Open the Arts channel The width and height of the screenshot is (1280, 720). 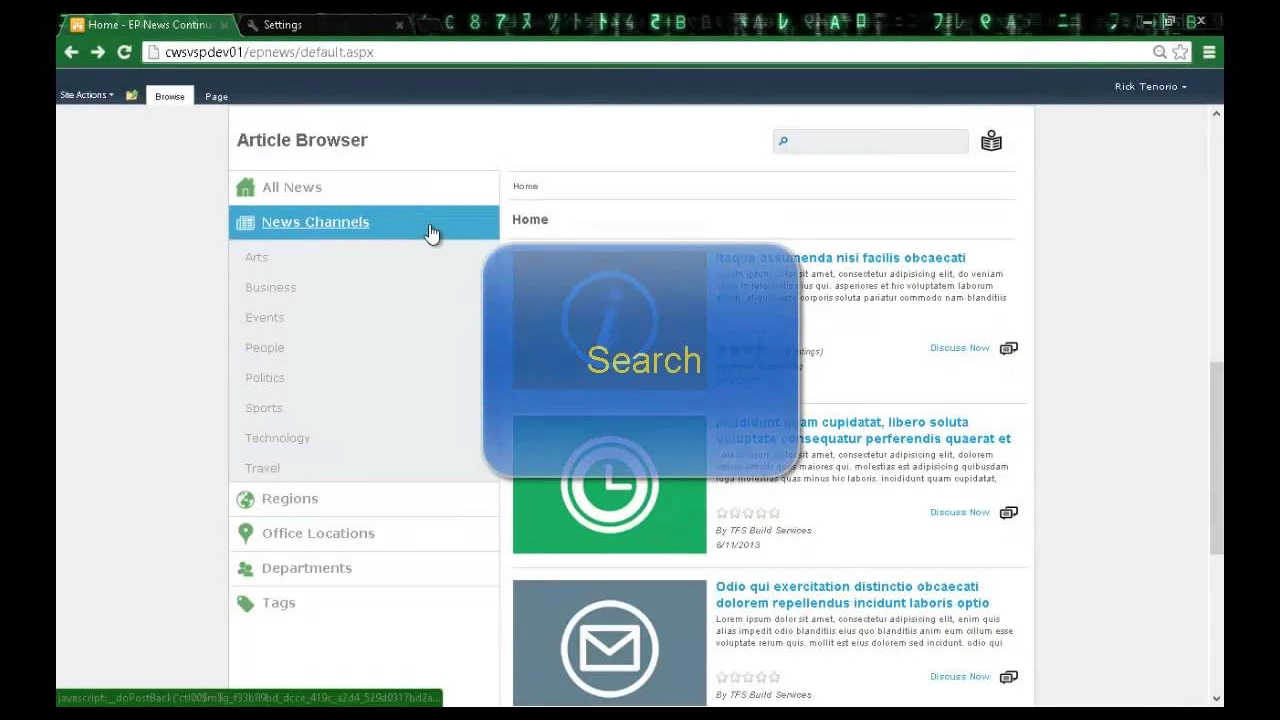[256, 257]
